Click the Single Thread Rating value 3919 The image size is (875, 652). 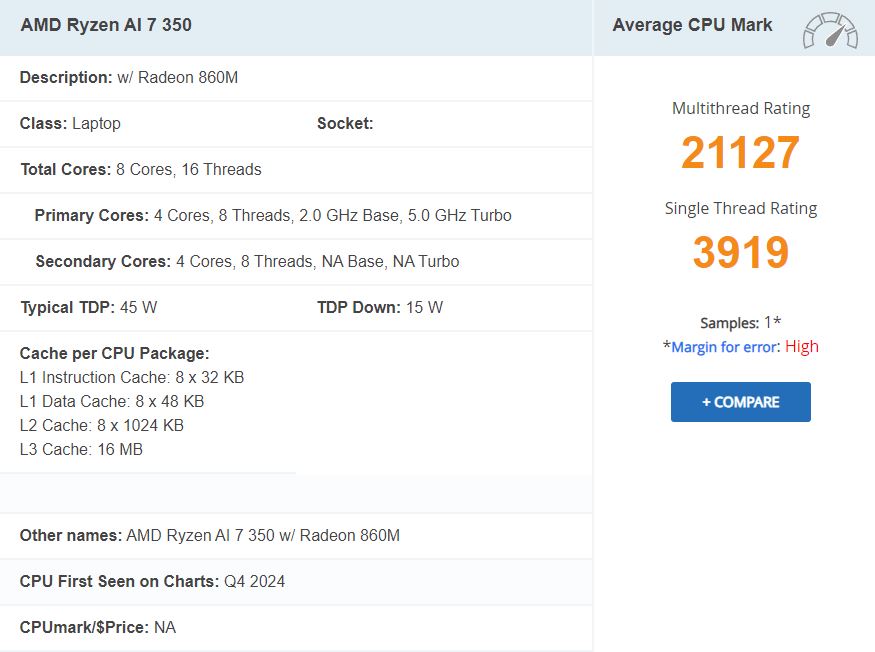coord(740,254)
